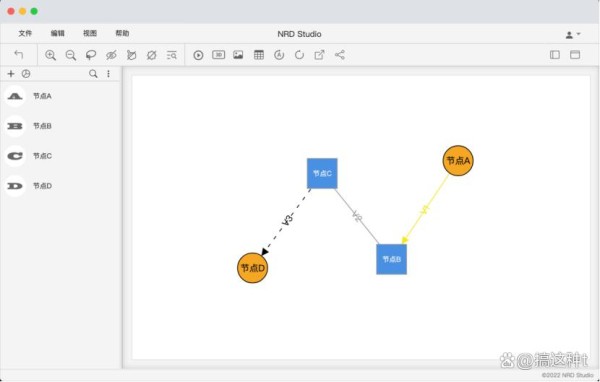Viewport: 600px width, 382px height.
Task: Open the user account dropdown
Action: pos(573,35)
